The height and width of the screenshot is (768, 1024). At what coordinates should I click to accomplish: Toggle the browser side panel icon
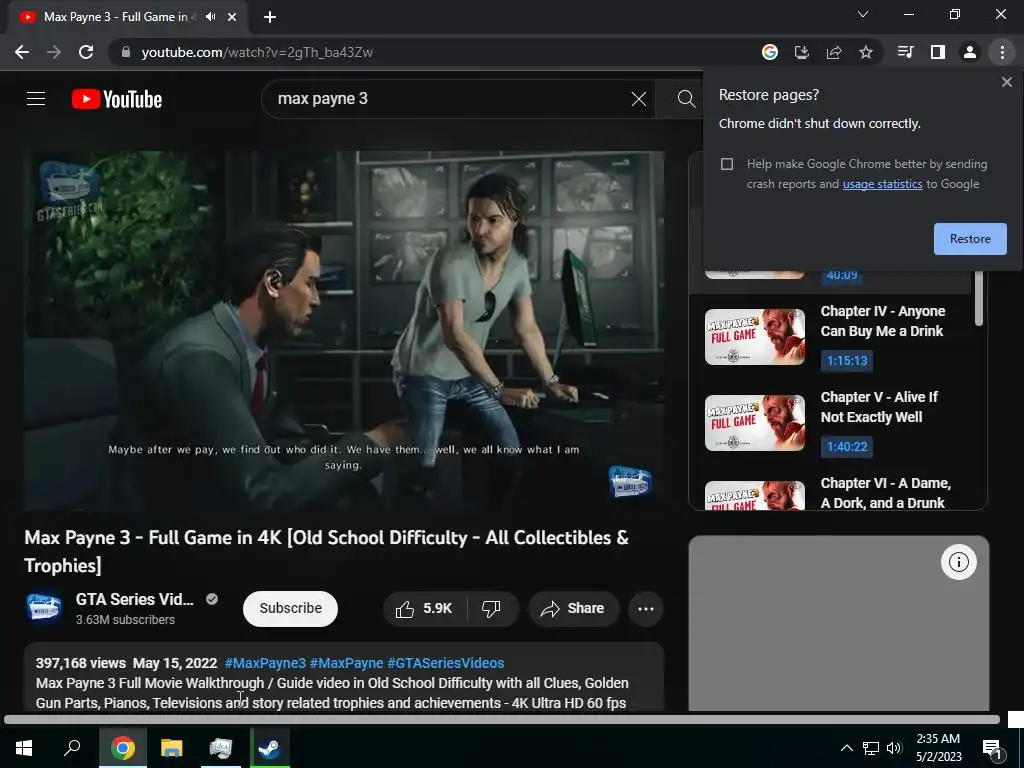click(938, 52)
